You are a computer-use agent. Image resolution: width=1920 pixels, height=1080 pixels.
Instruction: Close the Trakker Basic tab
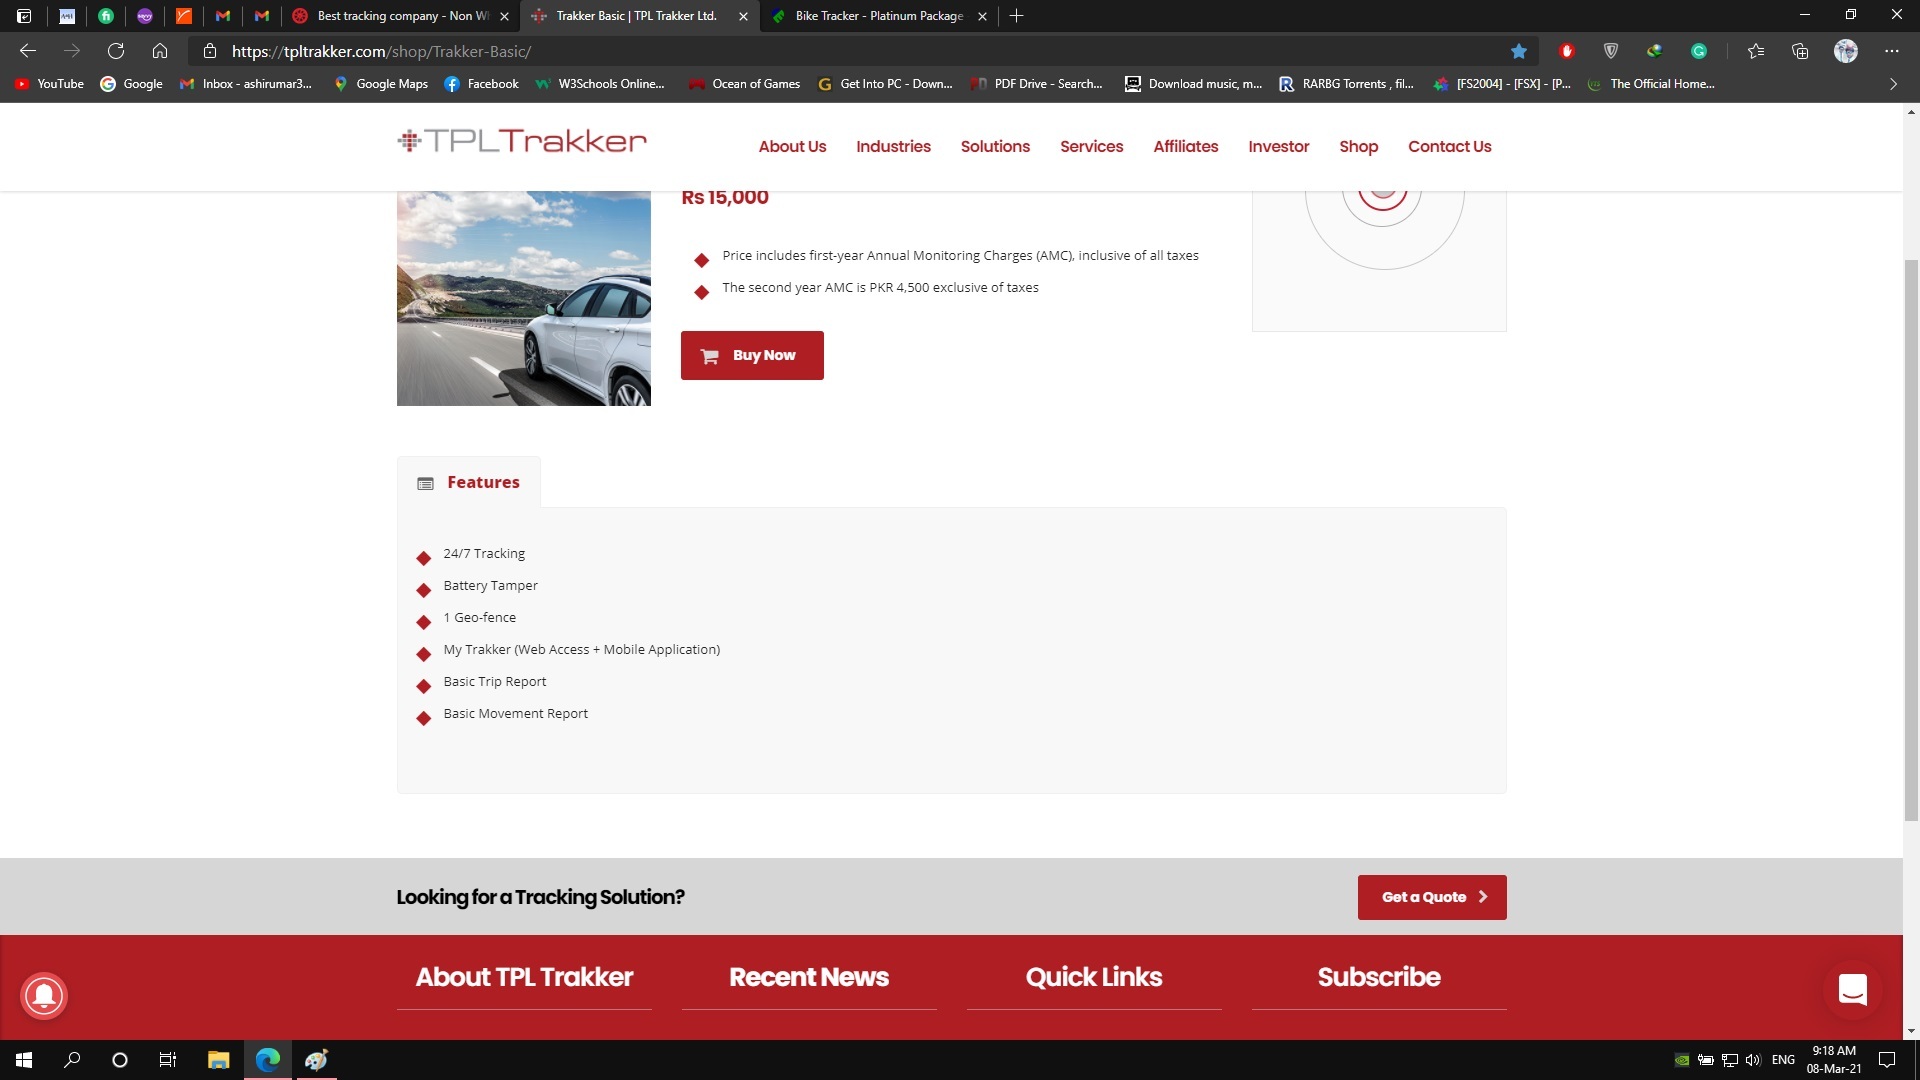click(743, 16)
